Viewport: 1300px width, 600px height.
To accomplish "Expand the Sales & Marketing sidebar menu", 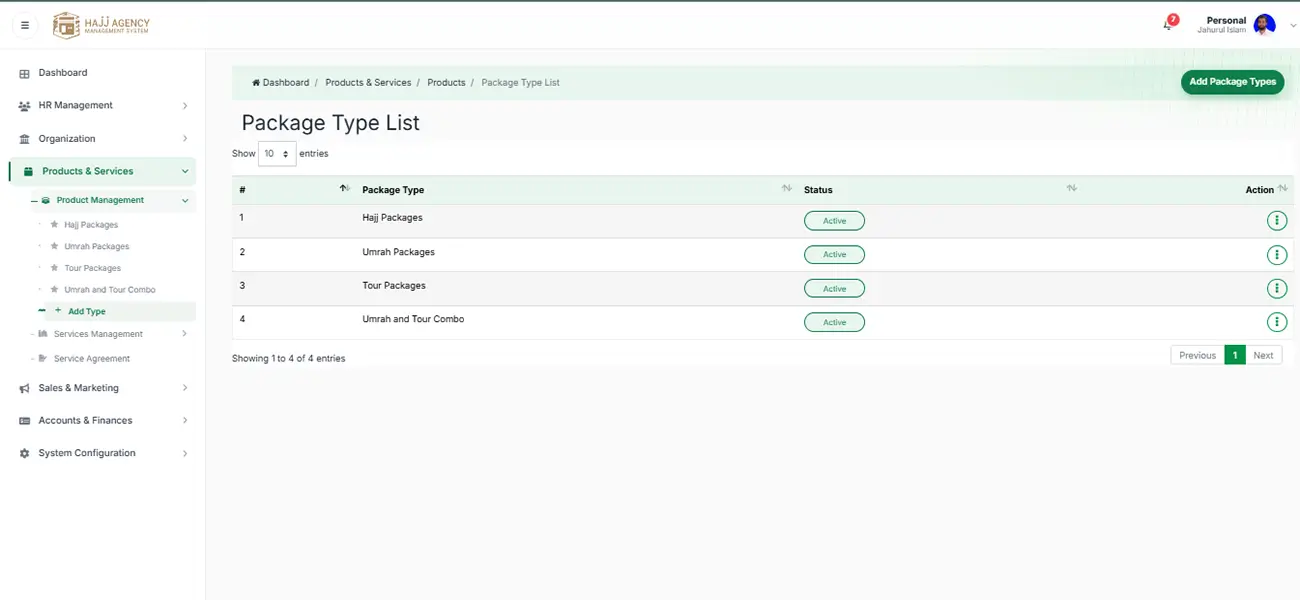I will pos(103,388).
